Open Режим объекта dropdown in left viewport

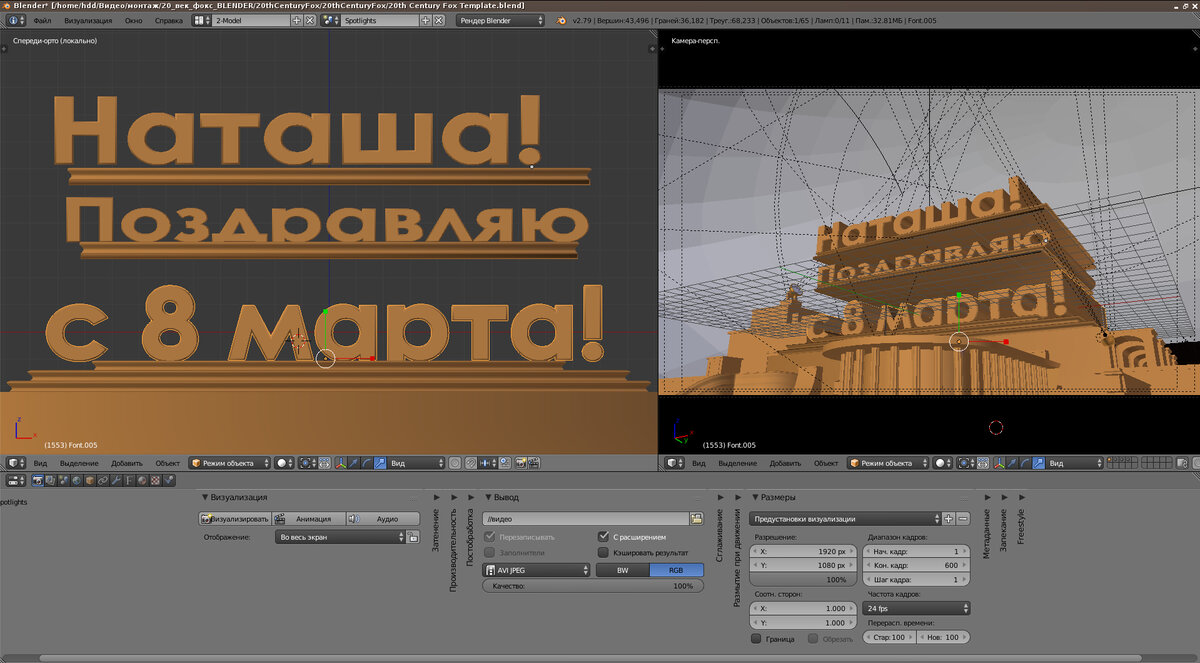(230, 463)
